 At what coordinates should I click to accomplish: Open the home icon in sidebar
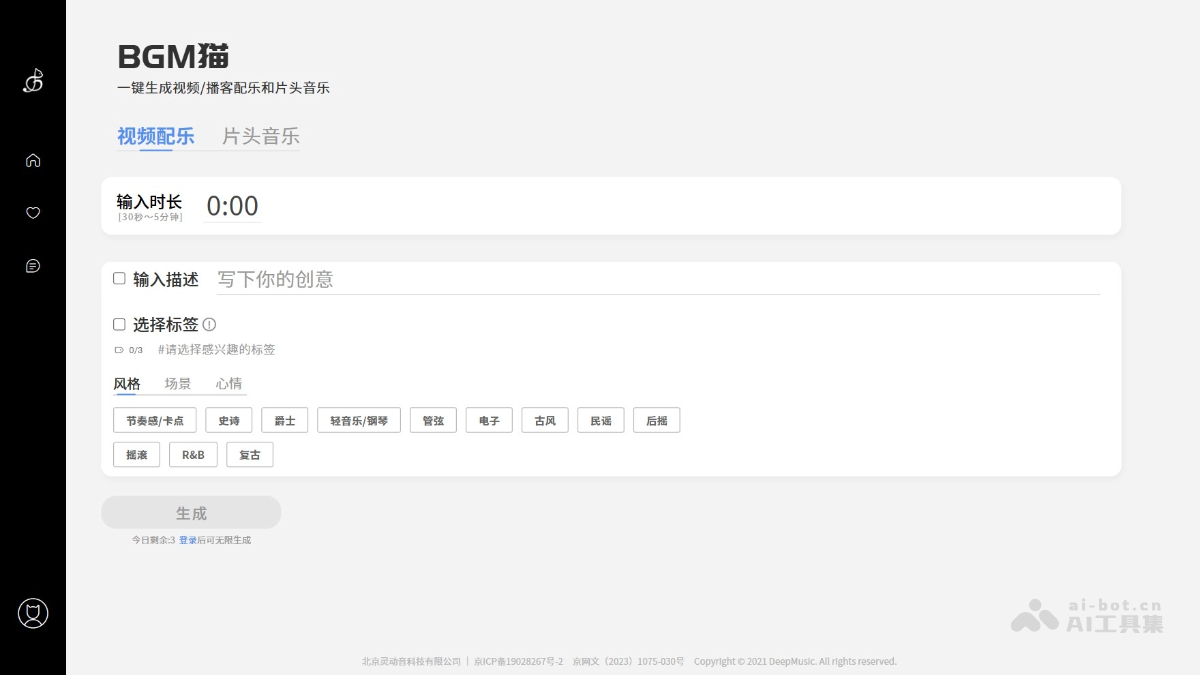pyautogui.click(x=33, y=160)
